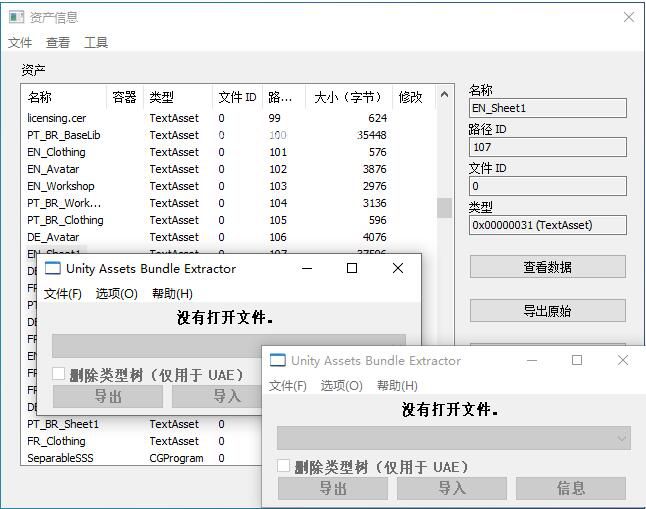Click the front Unity Assets Bundle Extractor title icon
The width and height of the screenshot is (646, 509).
click(x=277, y=360)
